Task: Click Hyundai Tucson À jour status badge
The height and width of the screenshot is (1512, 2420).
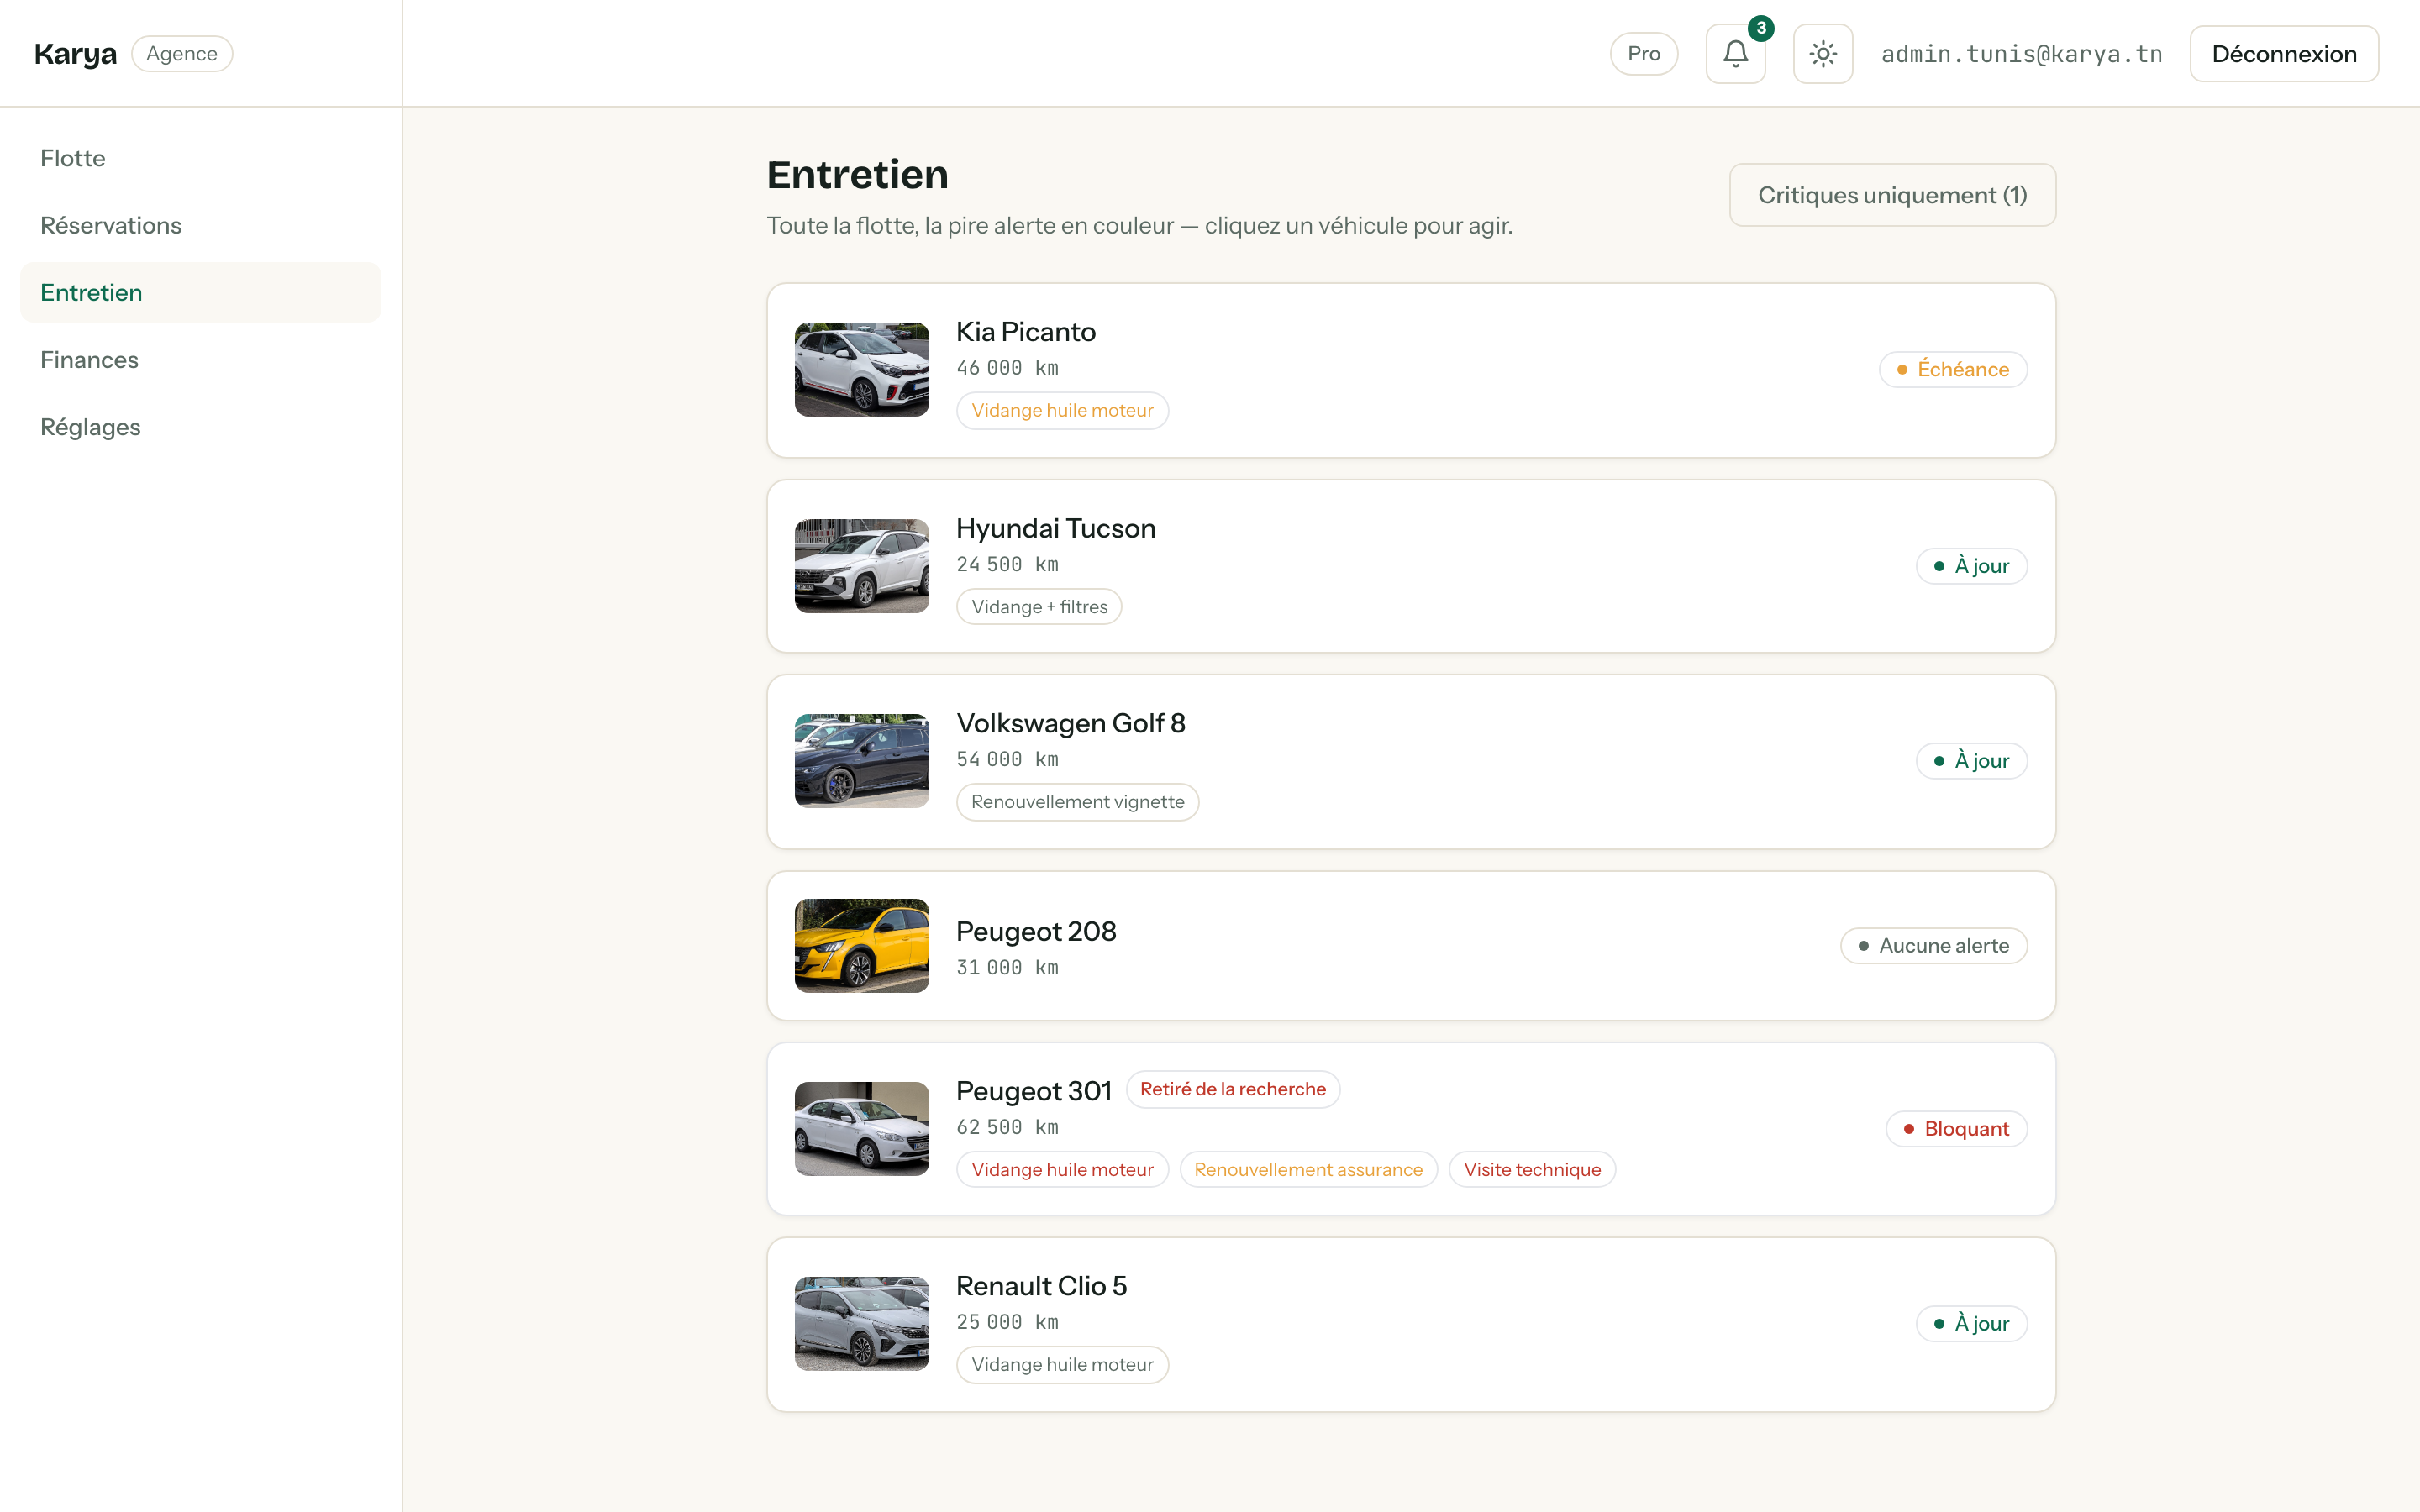Action: pyautogui.click(x=1971, y=566)
